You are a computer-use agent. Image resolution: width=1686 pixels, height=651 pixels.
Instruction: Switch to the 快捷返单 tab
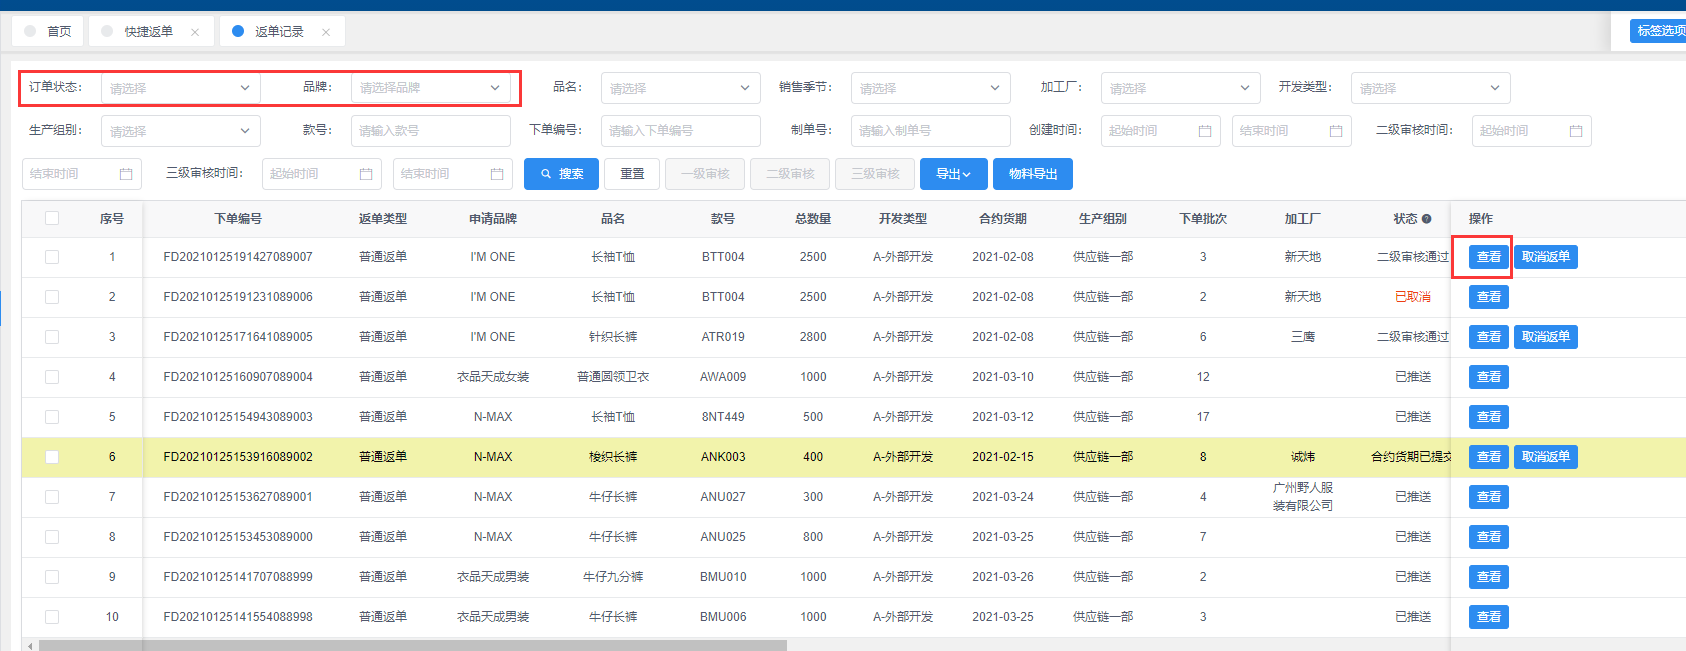pos(148,32)
